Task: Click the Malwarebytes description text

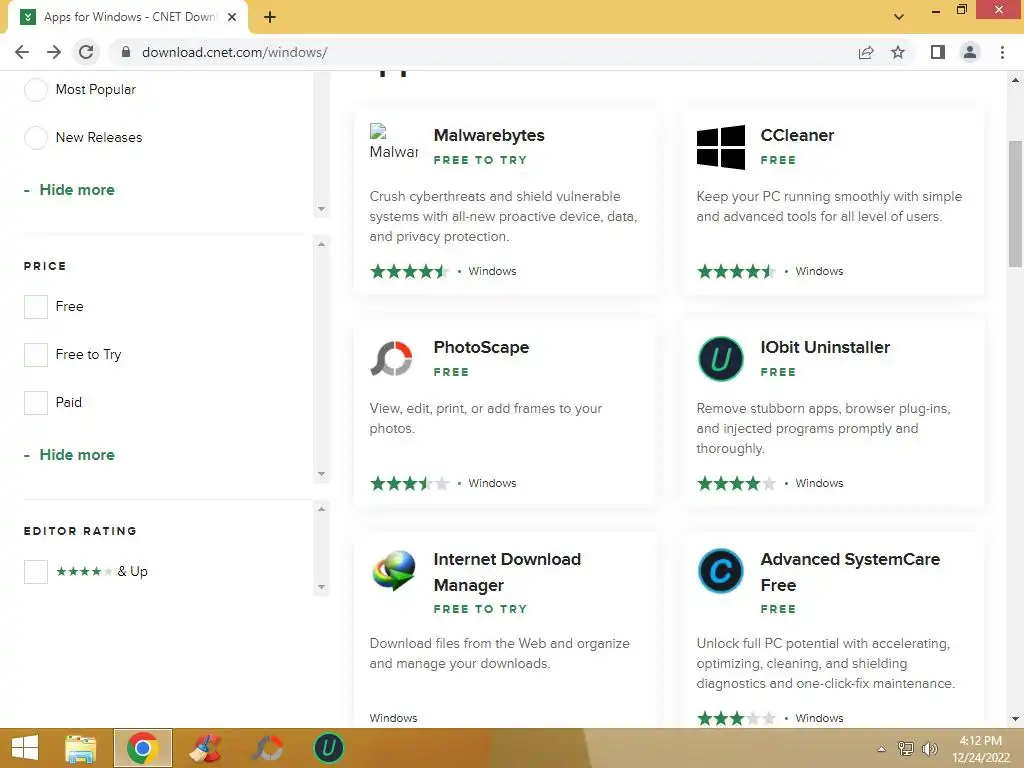Action: pyautogui.click(x=504, y=216)
